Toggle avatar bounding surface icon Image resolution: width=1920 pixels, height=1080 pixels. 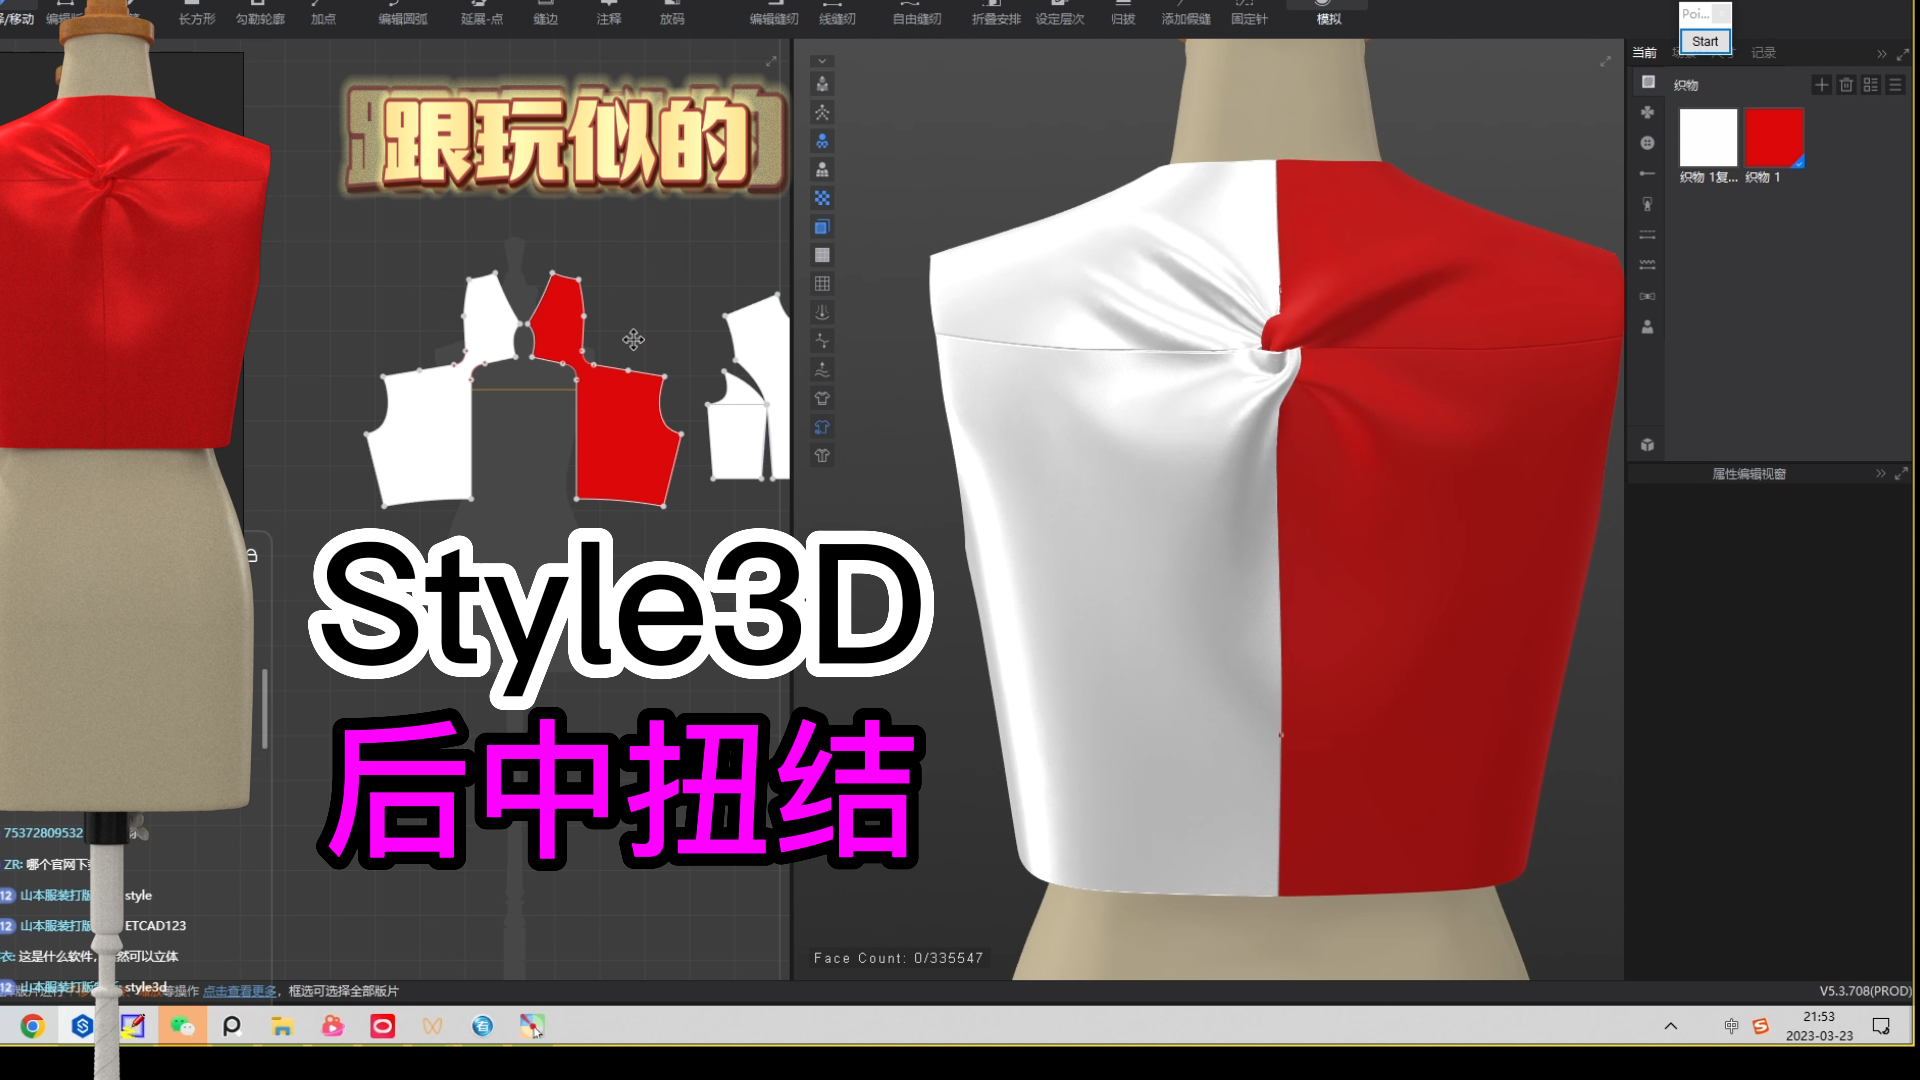(822, 170)
